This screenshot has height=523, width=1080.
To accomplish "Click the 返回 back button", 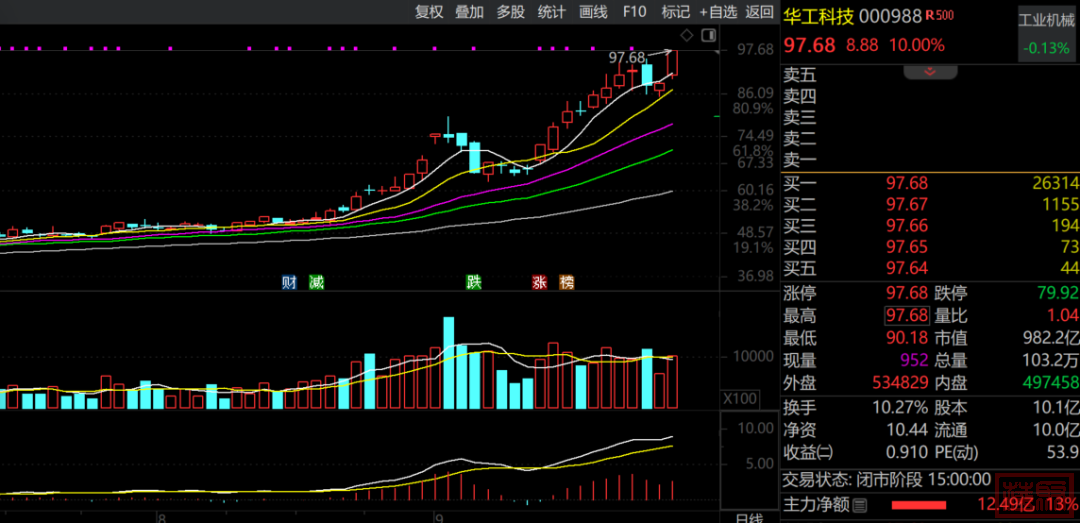I will 760,12.
